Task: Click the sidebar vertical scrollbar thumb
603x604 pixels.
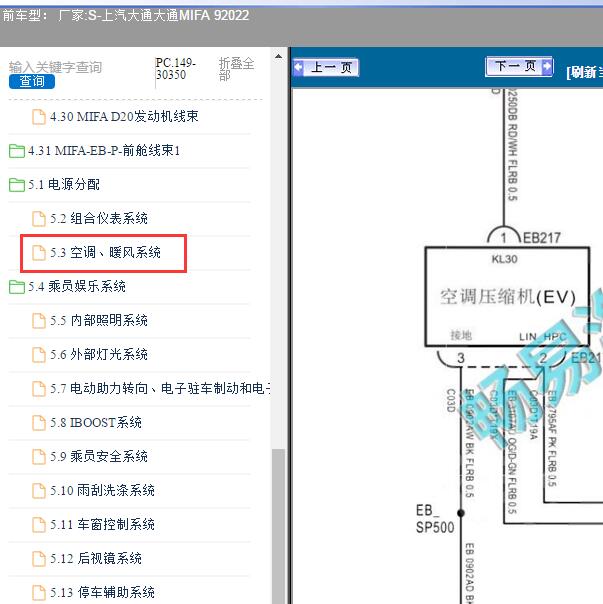Action: coord(278,526)
